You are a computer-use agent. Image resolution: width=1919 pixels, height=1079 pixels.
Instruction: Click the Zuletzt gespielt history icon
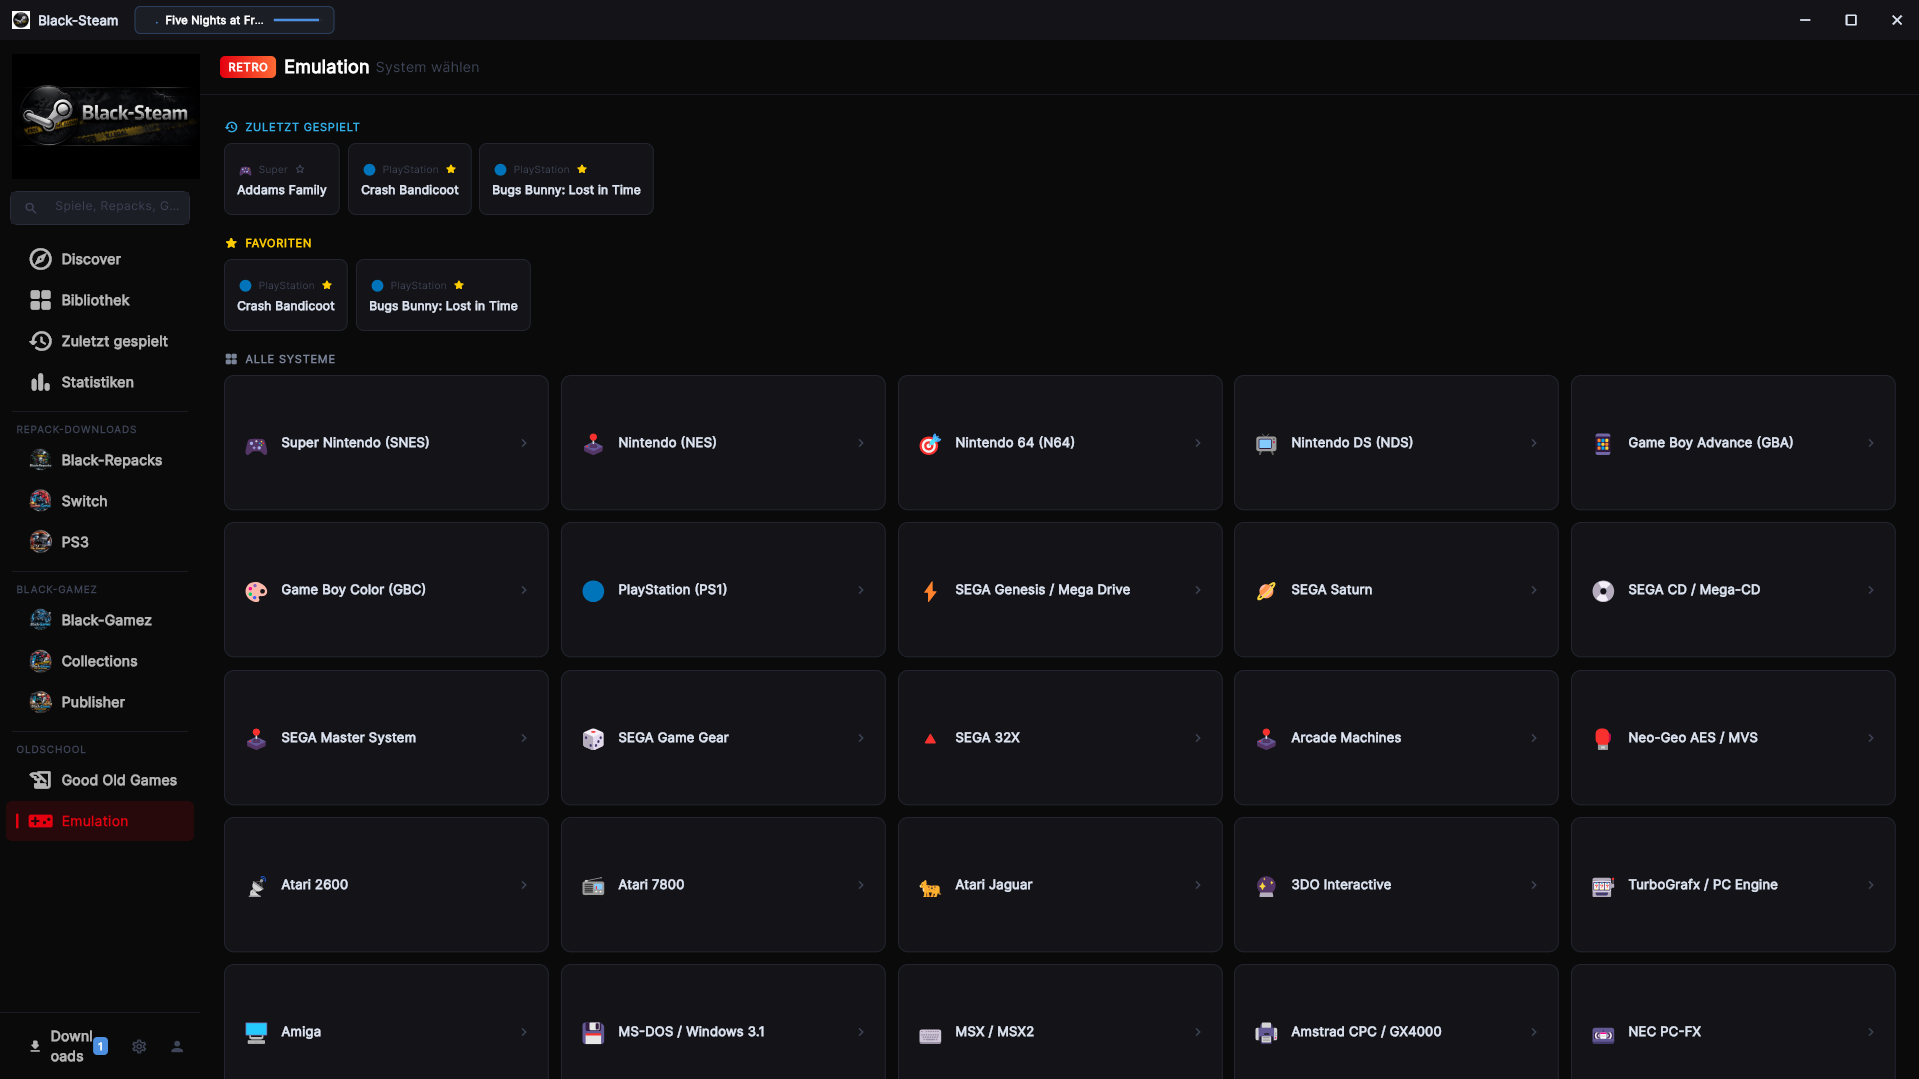40,341
